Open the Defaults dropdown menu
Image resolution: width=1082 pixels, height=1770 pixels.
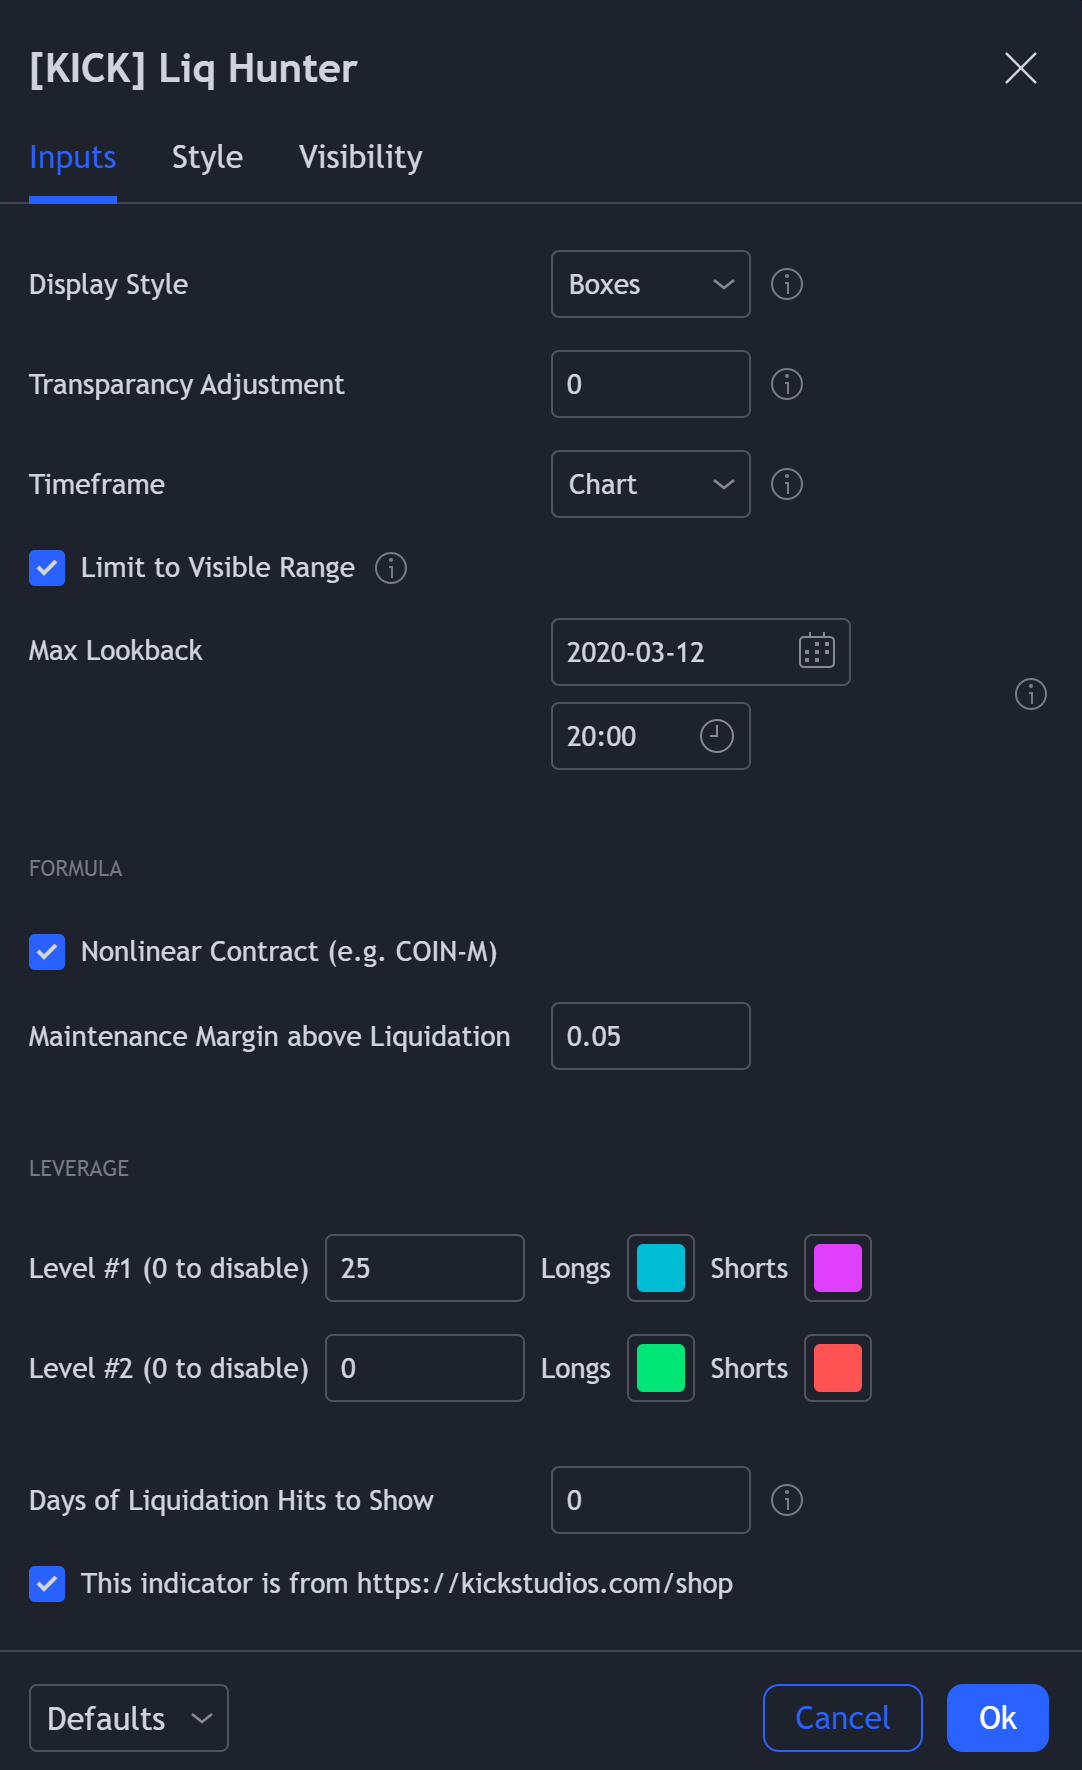click(129, 1718)
